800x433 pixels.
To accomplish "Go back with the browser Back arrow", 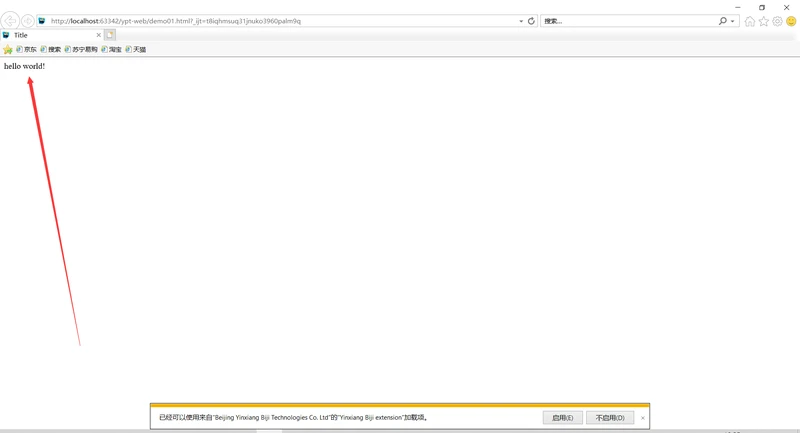I will [10, 21].
